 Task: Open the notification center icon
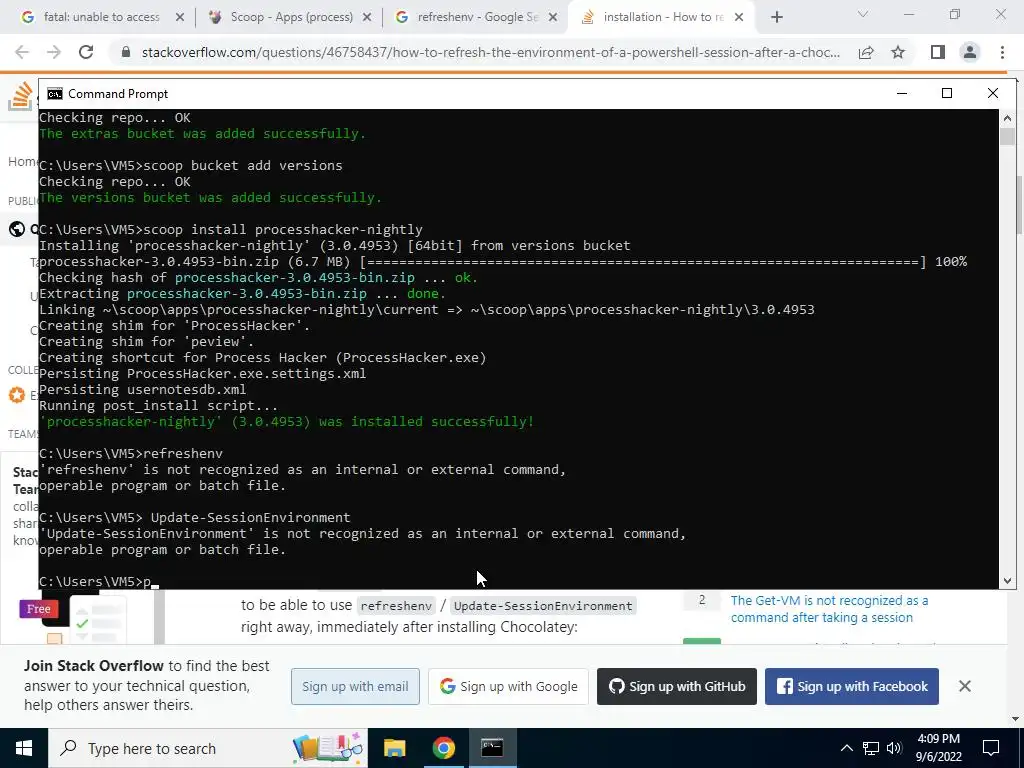click(991, 748)
